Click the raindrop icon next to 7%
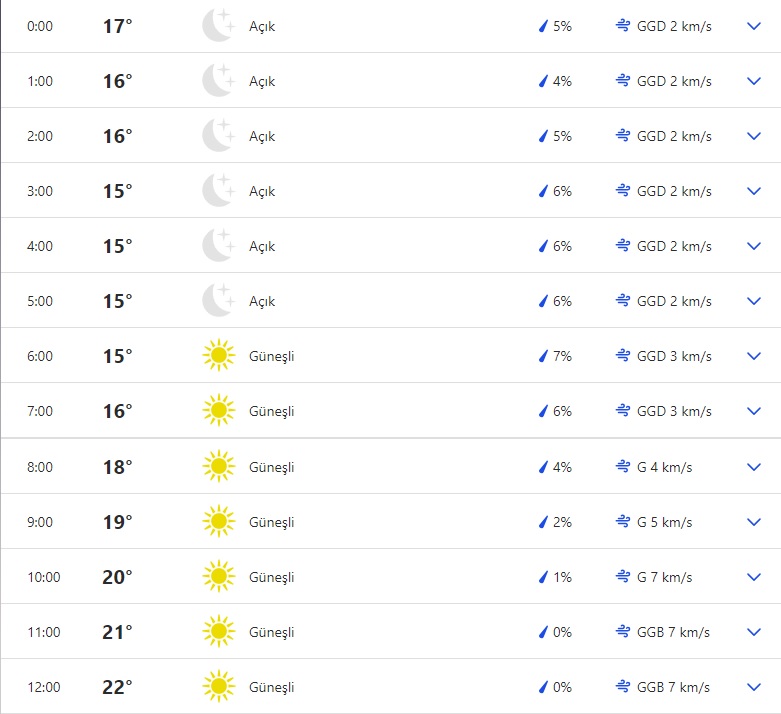The width and height of the screenshot is (781, 714). click(x=544, y=356)
